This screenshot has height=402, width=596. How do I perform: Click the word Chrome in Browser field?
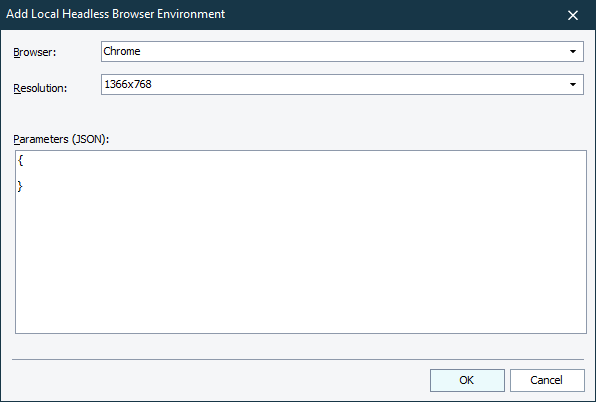click(122, 51)
